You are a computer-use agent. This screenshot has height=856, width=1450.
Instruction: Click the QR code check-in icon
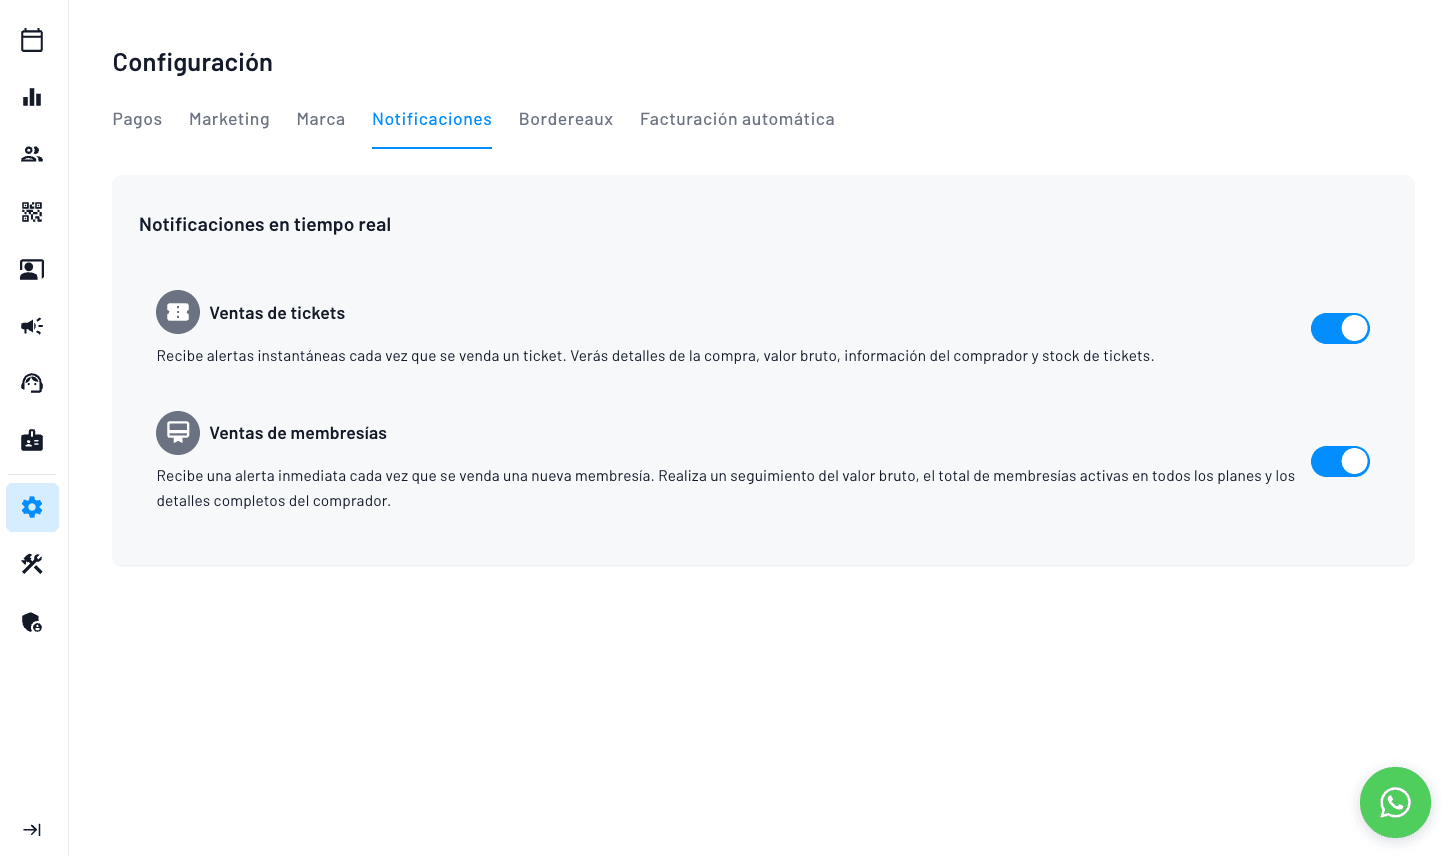tap(32, 212)
